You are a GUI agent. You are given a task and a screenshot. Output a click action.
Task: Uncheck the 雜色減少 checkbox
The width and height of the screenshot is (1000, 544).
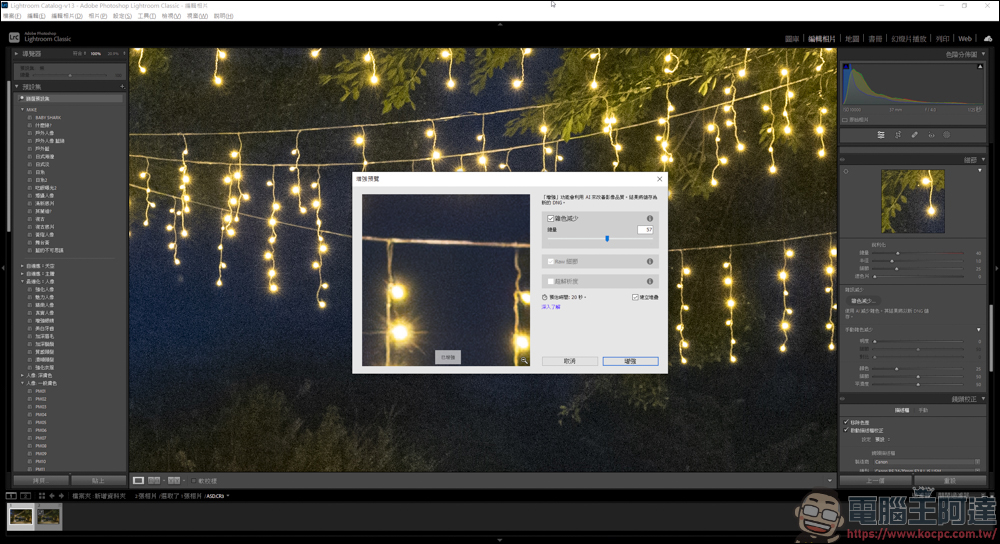pos(550,218)
